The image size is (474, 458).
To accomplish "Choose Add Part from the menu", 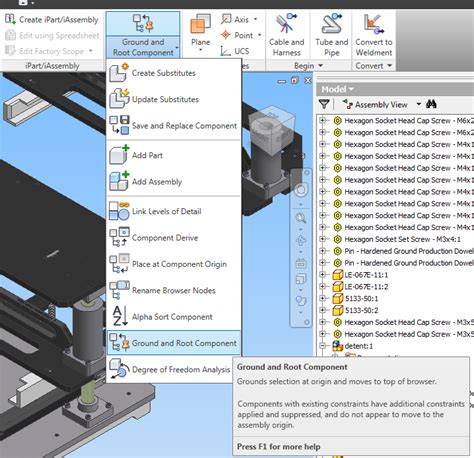I will click(173, 155).
